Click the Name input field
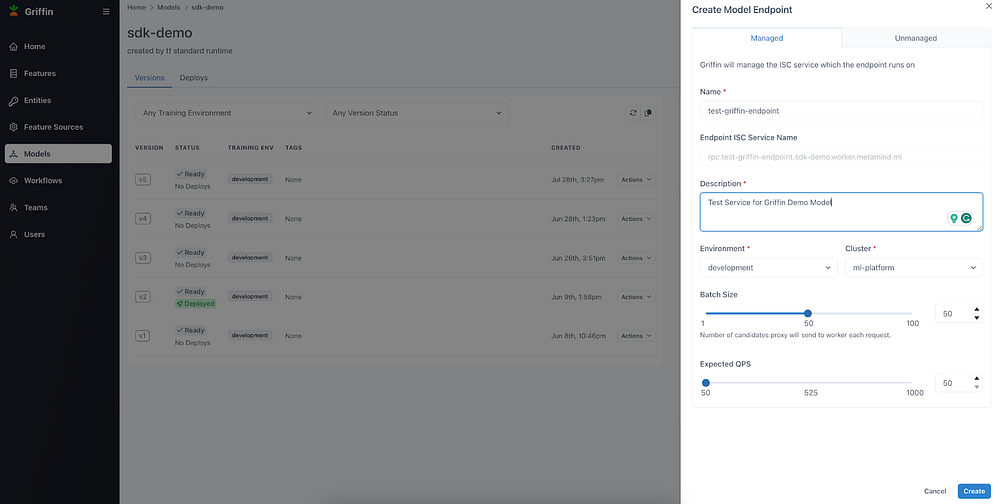The image size is (1000, 504). tap(841, 111)
